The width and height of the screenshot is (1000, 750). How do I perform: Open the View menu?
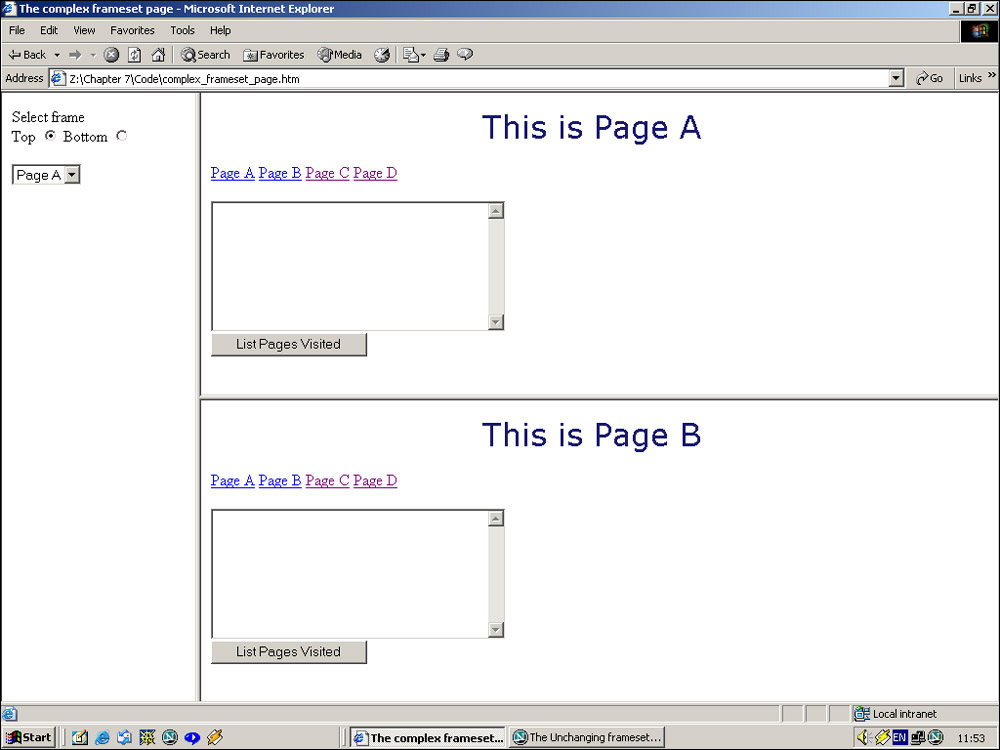click(84, 30)
